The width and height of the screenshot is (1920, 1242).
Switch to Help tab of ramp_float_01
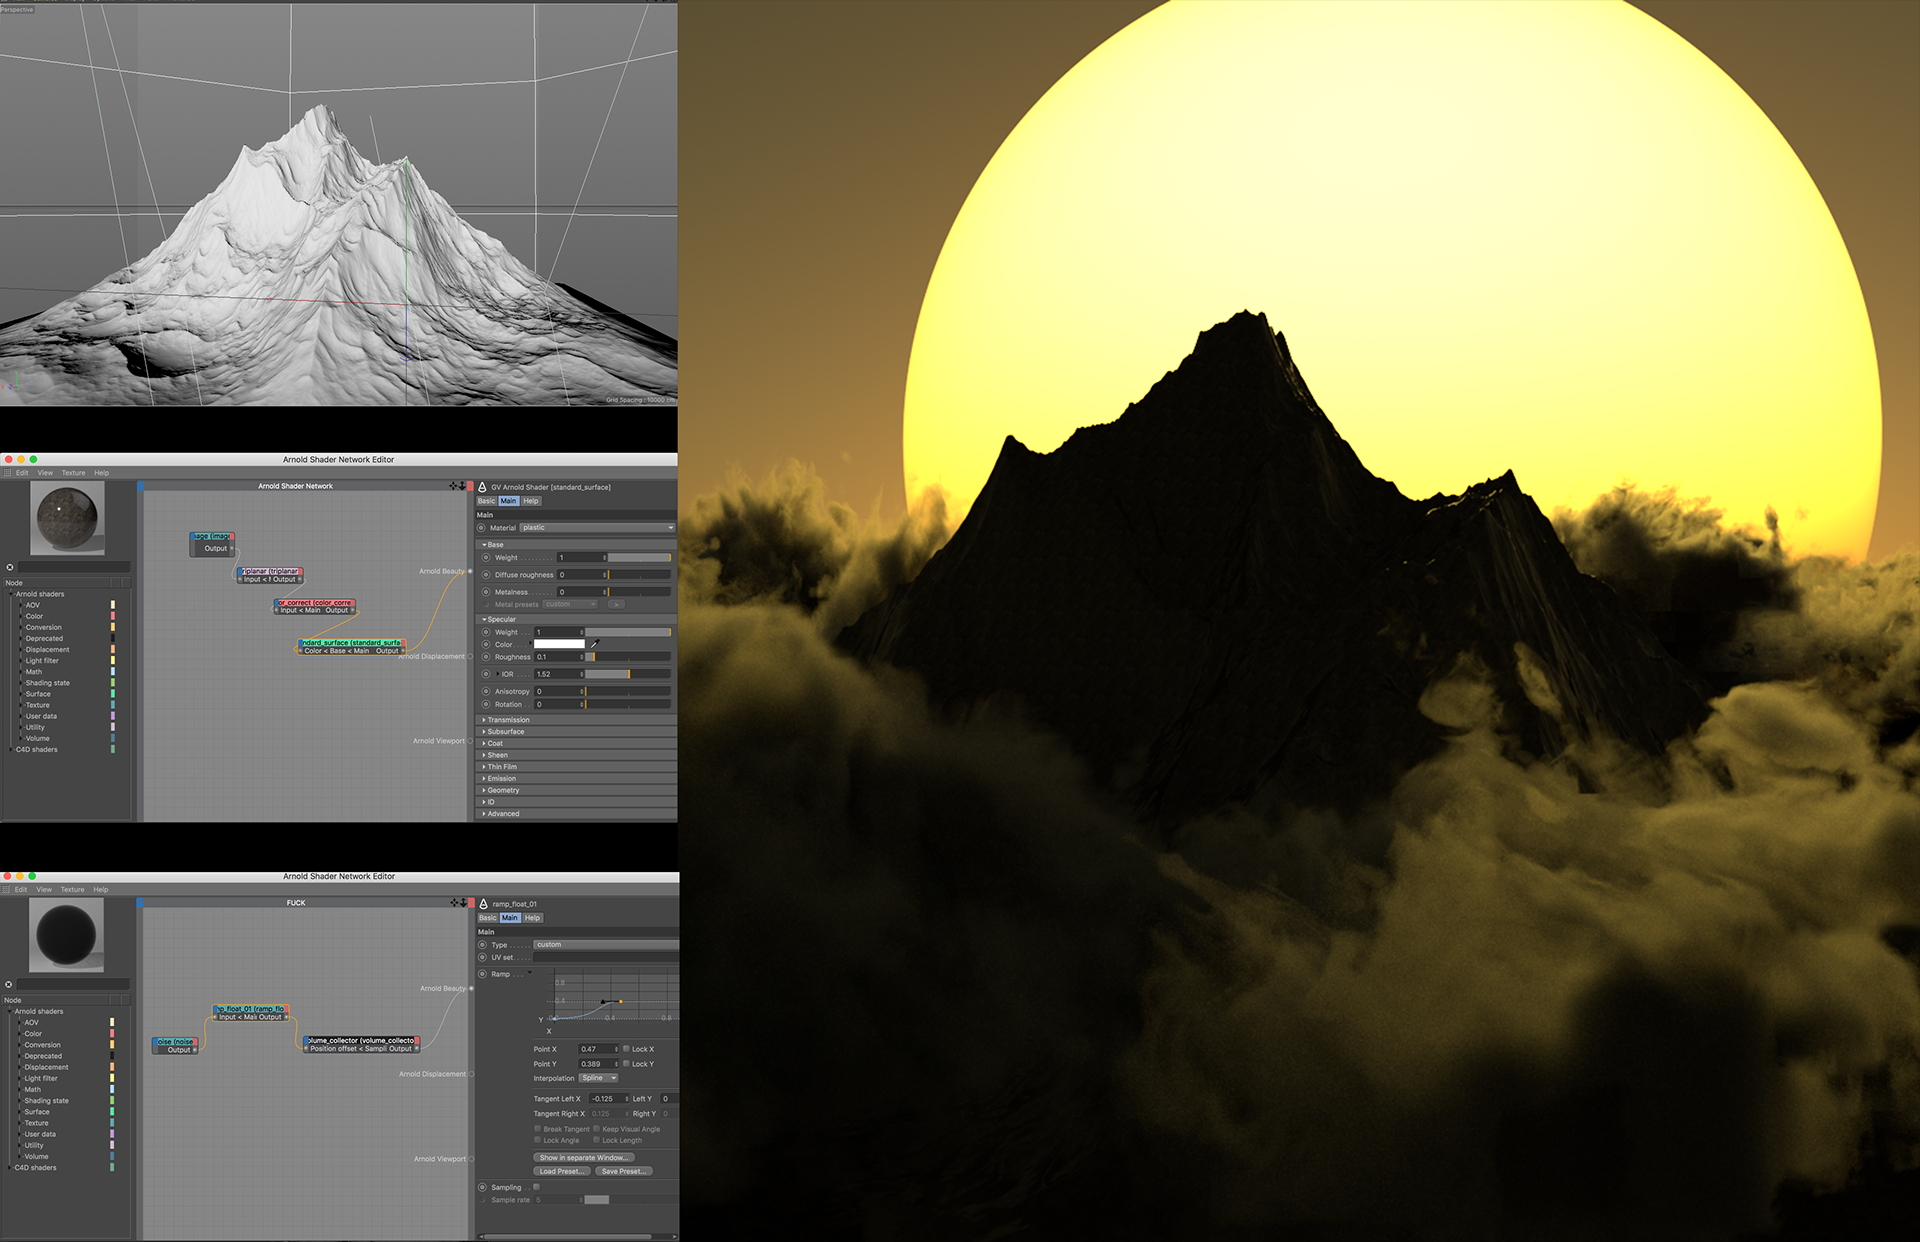tap(532, 917)
